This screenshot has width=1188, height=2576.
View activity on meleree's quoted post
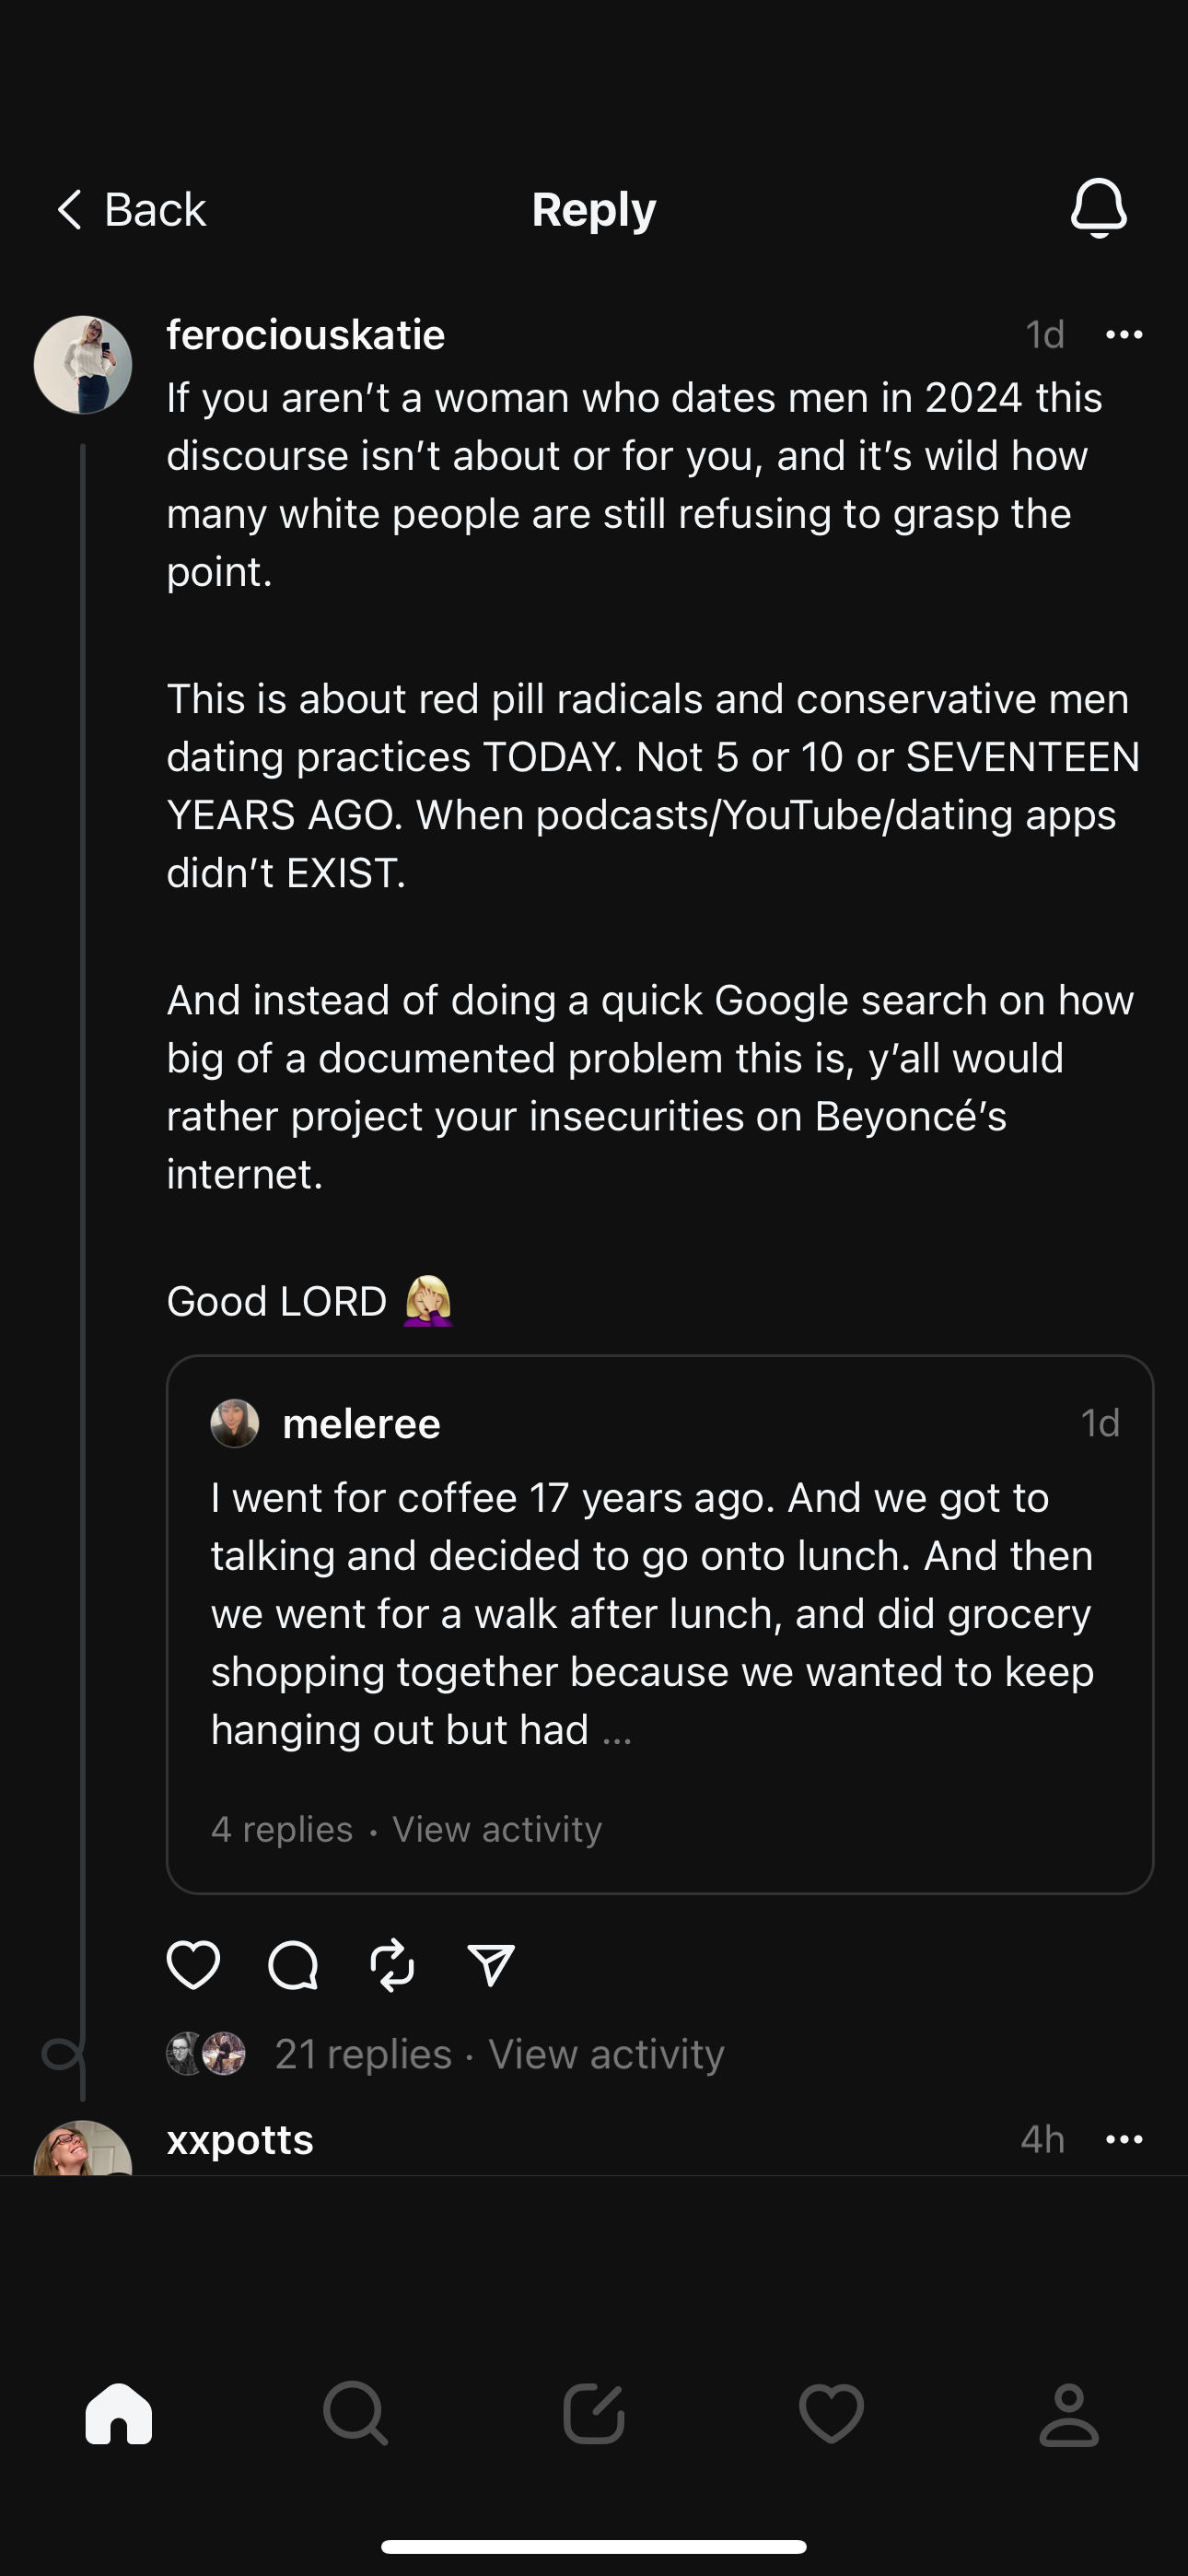[x=497, y=1829]
